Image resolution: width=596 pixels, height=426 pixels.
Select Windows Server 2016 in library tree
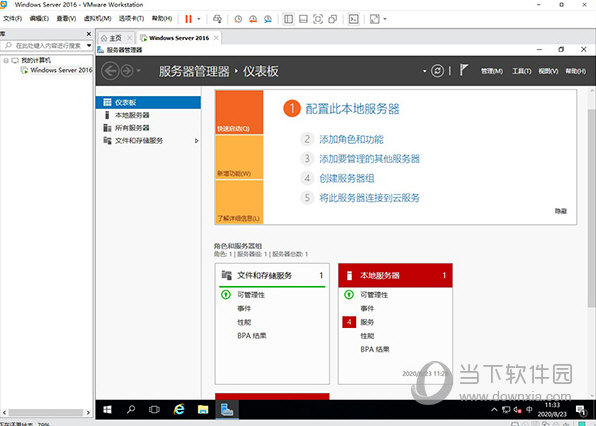click(x=57, y=70)
